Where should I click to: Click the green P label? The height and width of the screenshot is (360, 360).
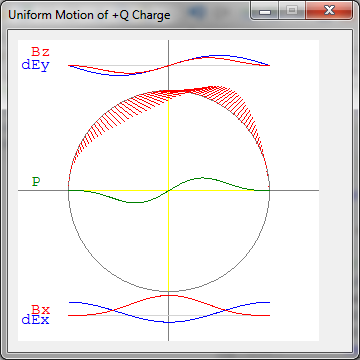(x=36, y=182)
